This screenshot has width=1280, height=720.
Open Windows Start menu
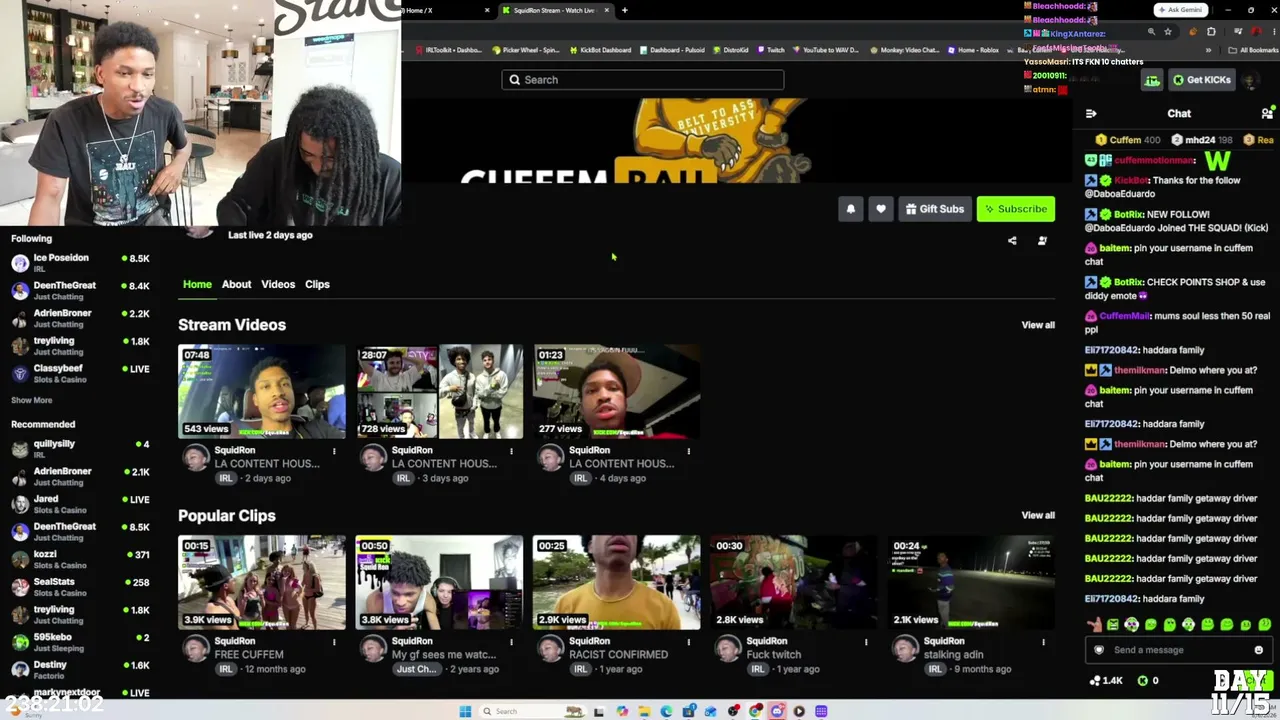click(x=465, y=711)
